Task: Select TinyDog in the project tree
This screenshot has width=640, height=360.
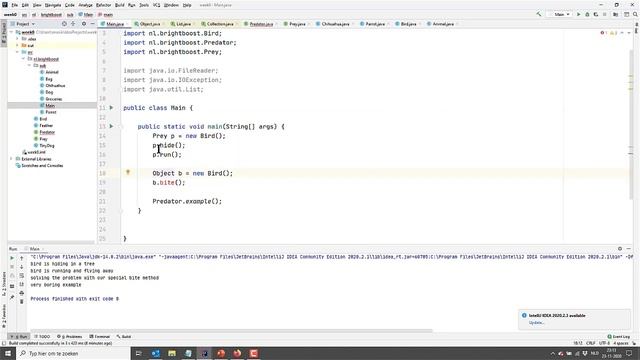Action: pyautogui.click(x=47, y=146)
